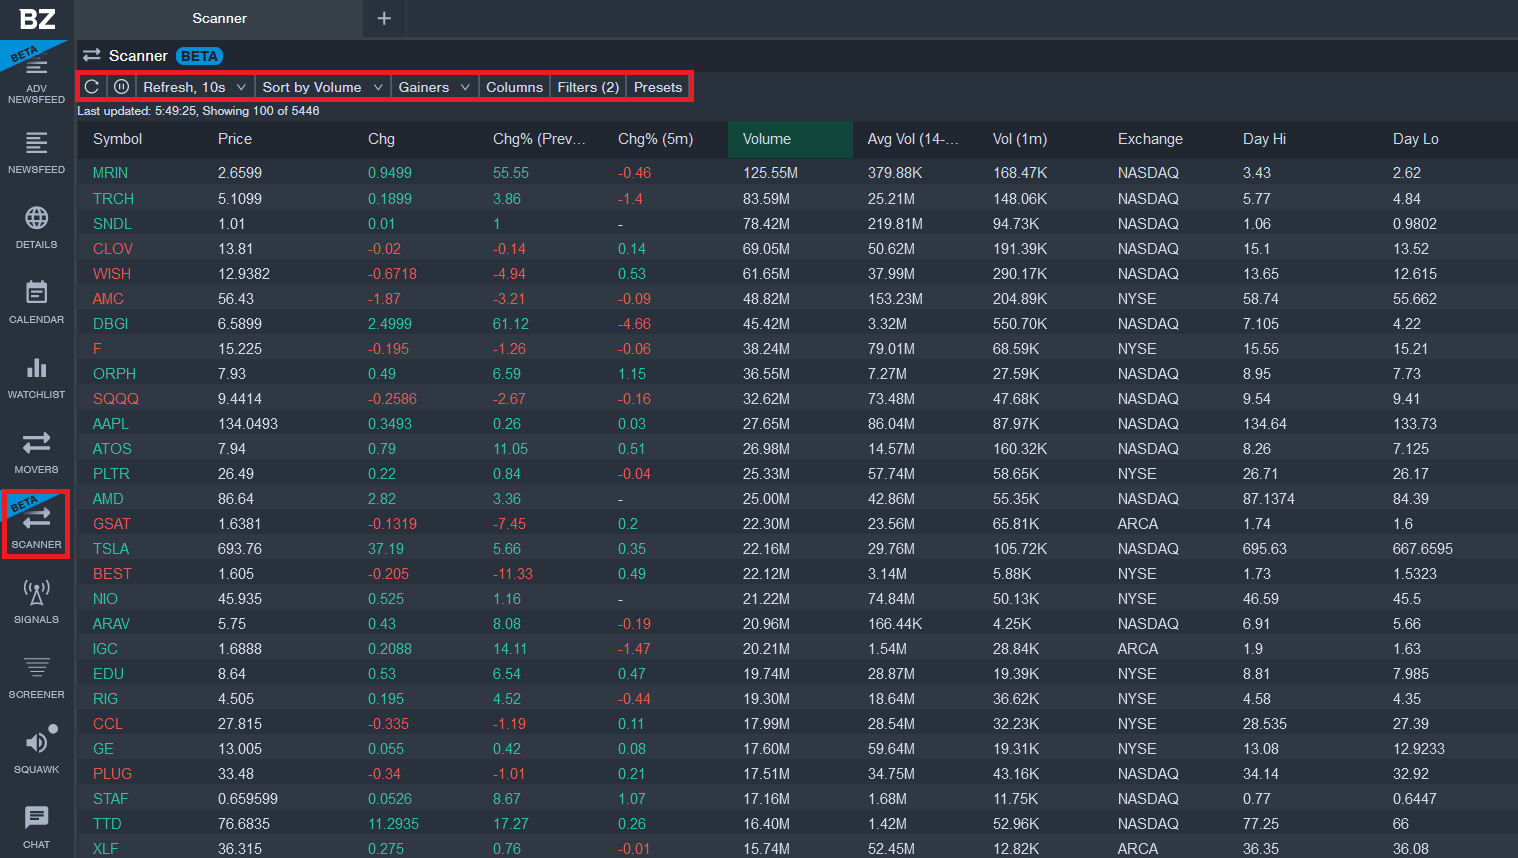1518x858 pixels.
Task: Click the 125.55M volume for MRIN
Action: pyautogui.click(x=770, y=173)
